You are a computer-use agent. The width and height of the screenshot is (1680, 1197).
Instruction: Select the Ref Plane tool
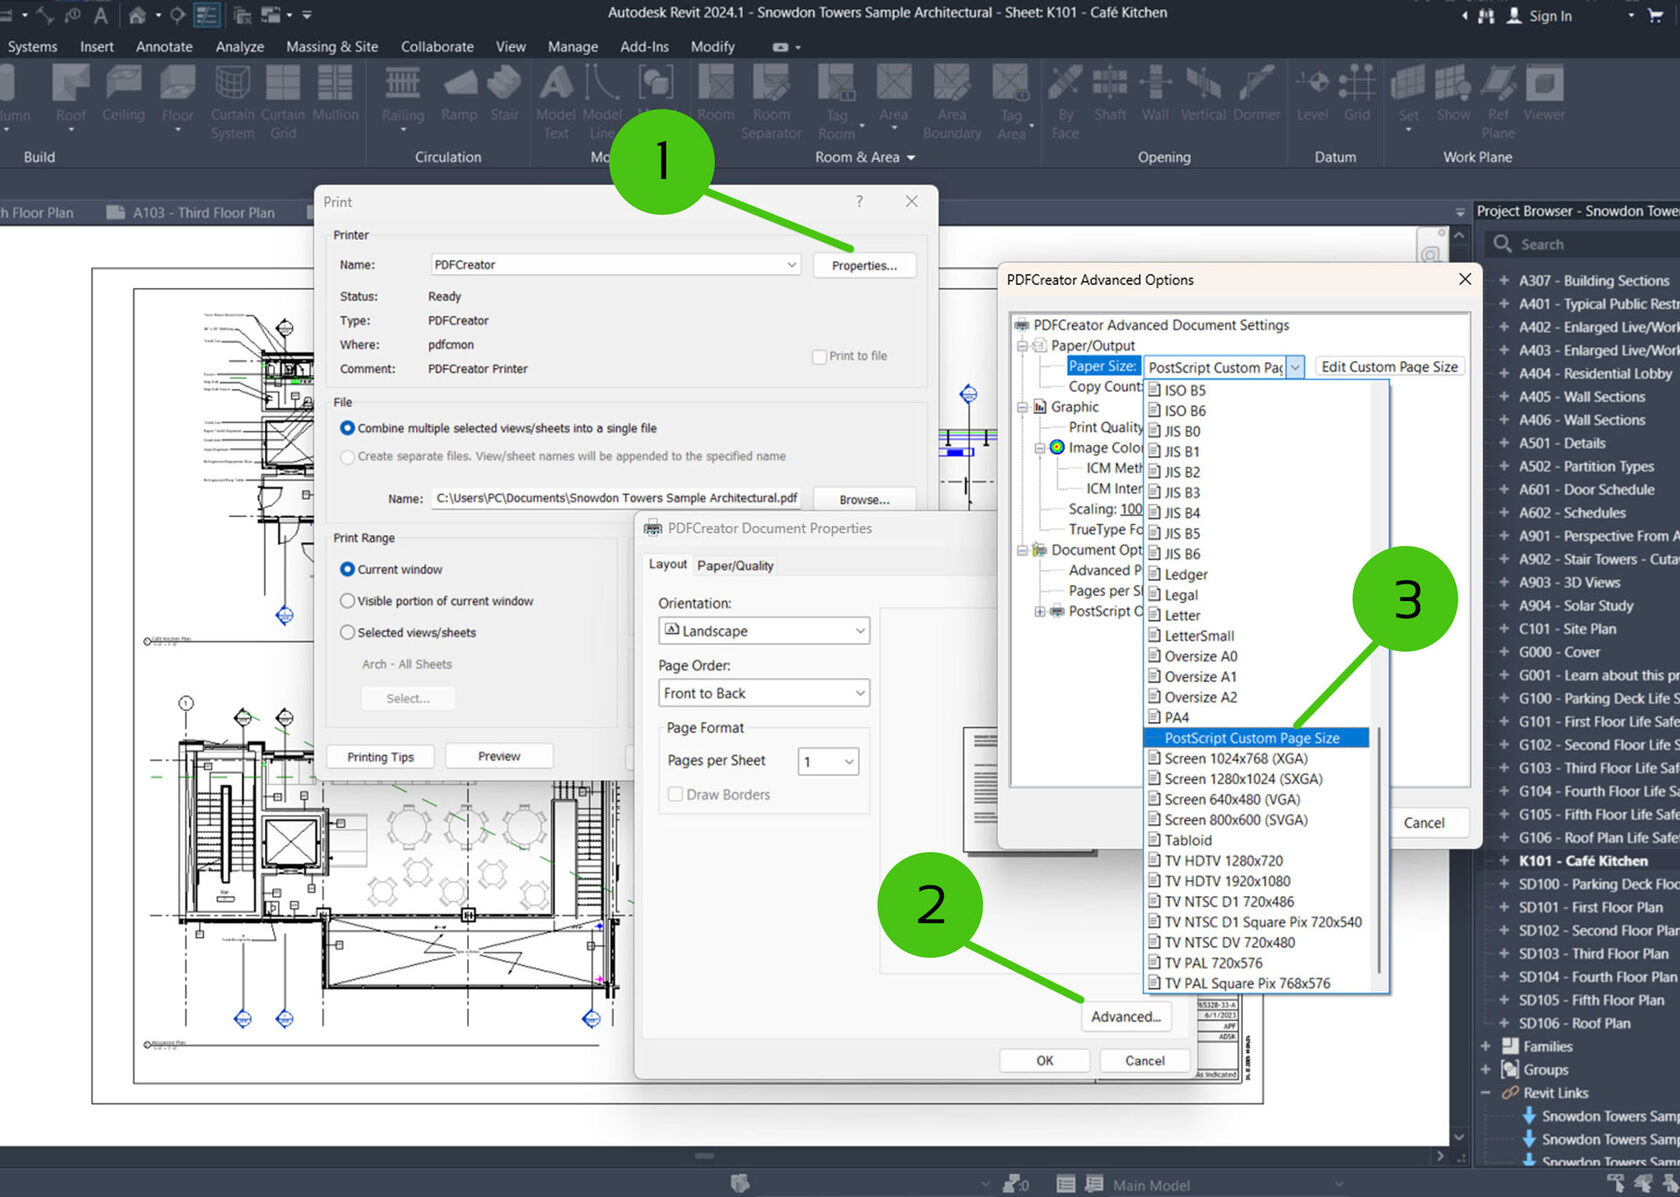1498,101
